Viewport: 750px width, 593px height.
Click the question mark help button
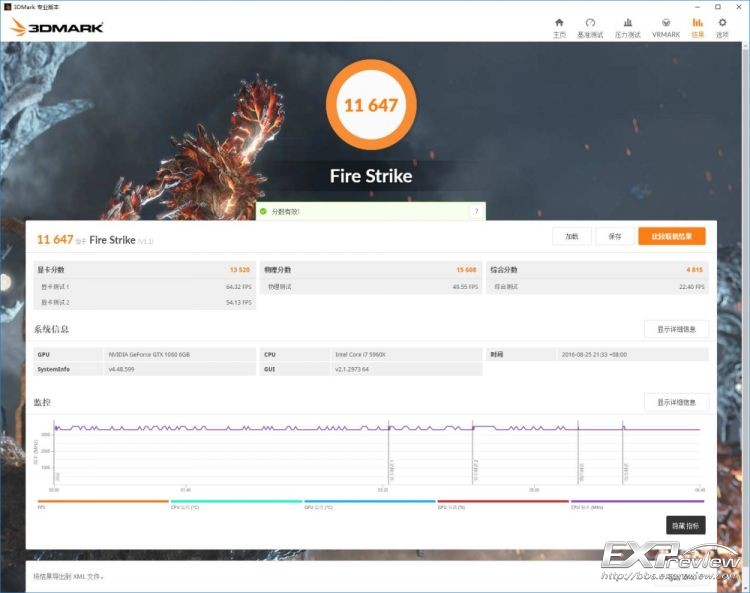(476, 211)
